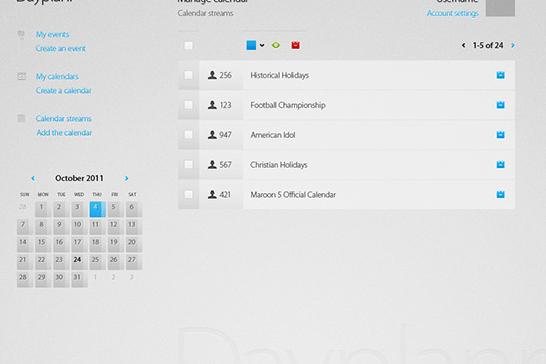Click Create a calendar link
The width and height of the screenshot is (546, 364).
pos(63,91)
